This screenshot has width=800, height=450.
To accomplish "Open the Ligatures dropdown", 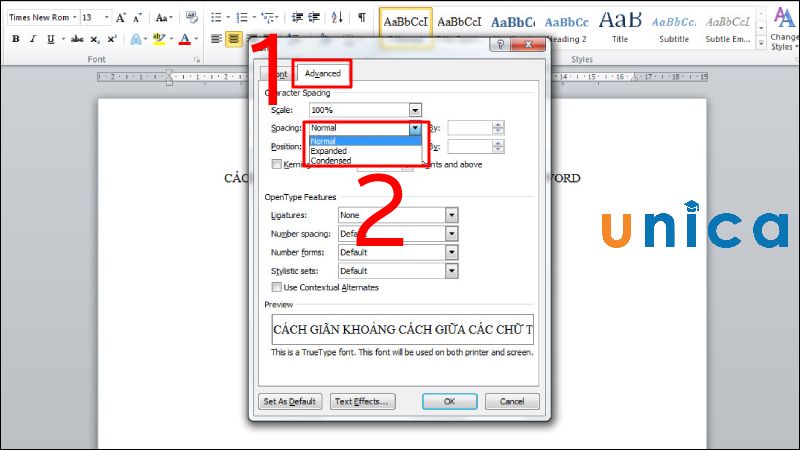I will pyautogui.click(x=452, y=215).
